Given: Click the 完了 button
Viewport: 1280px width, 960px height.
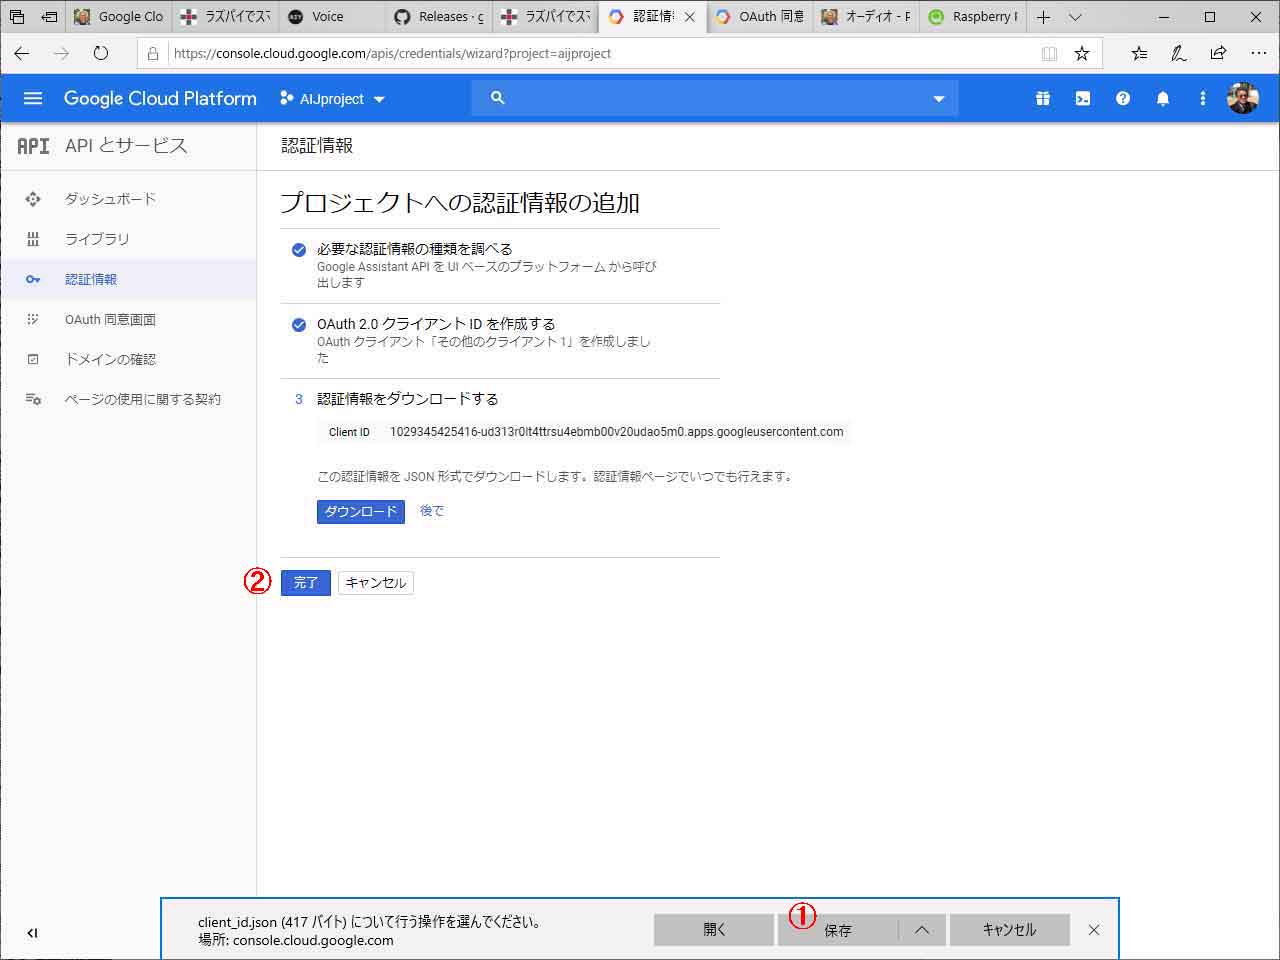Looking at the screenshot, I should pyautogui.click(x=306, y=583).
